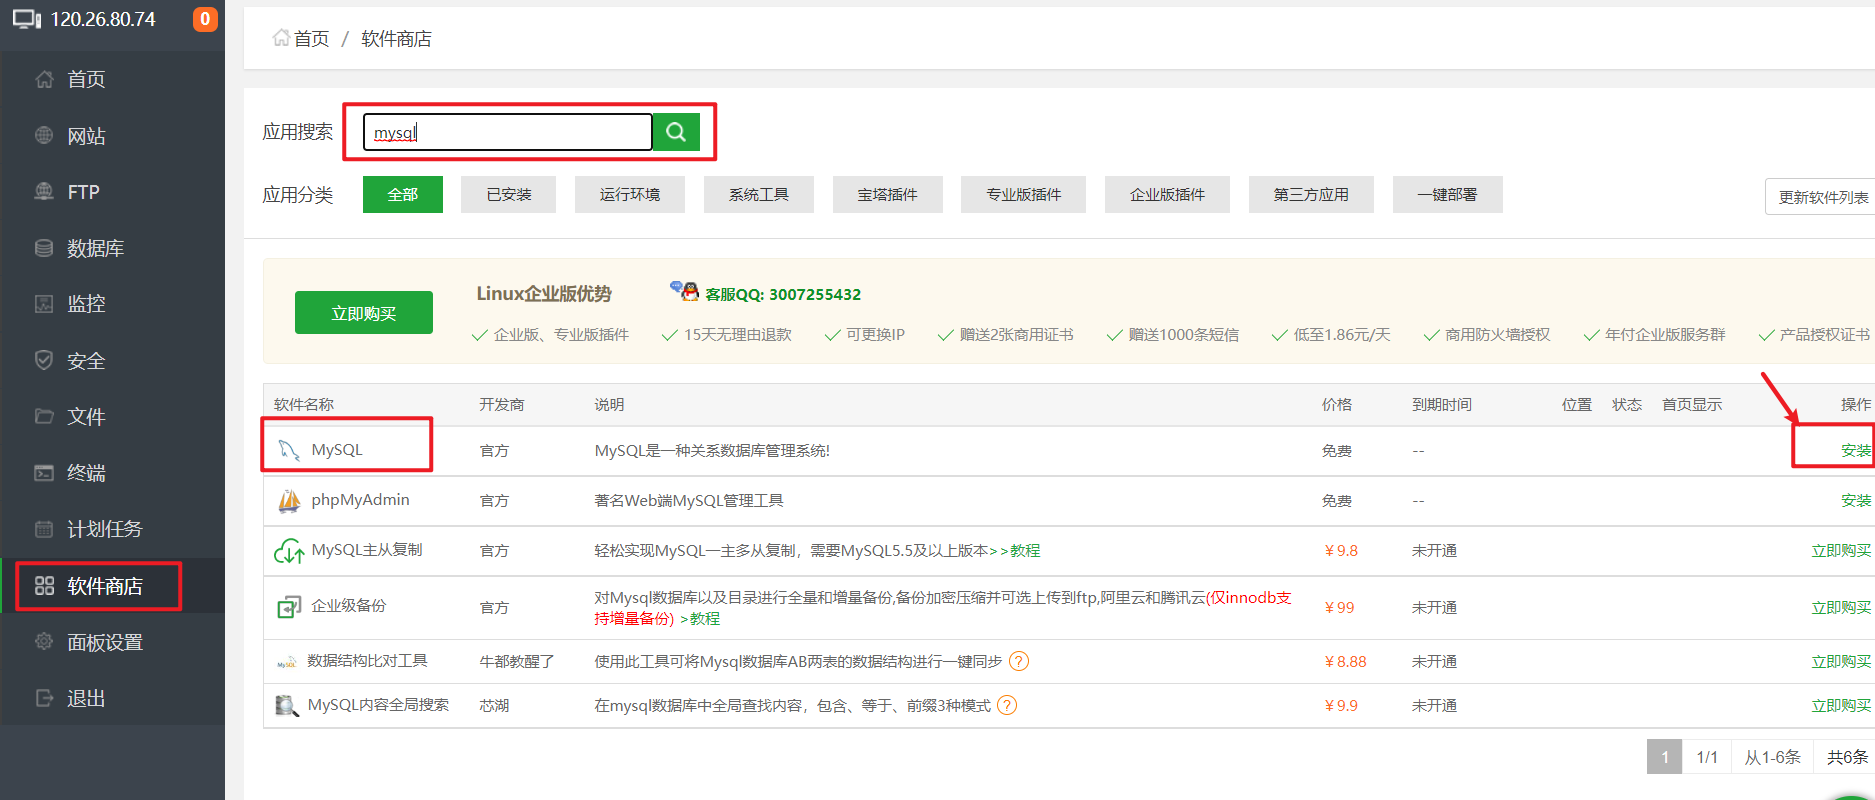Click the 客服QQ: 3007255432 link
This screenshot has height=800, width=1875.
pos(783,294)
